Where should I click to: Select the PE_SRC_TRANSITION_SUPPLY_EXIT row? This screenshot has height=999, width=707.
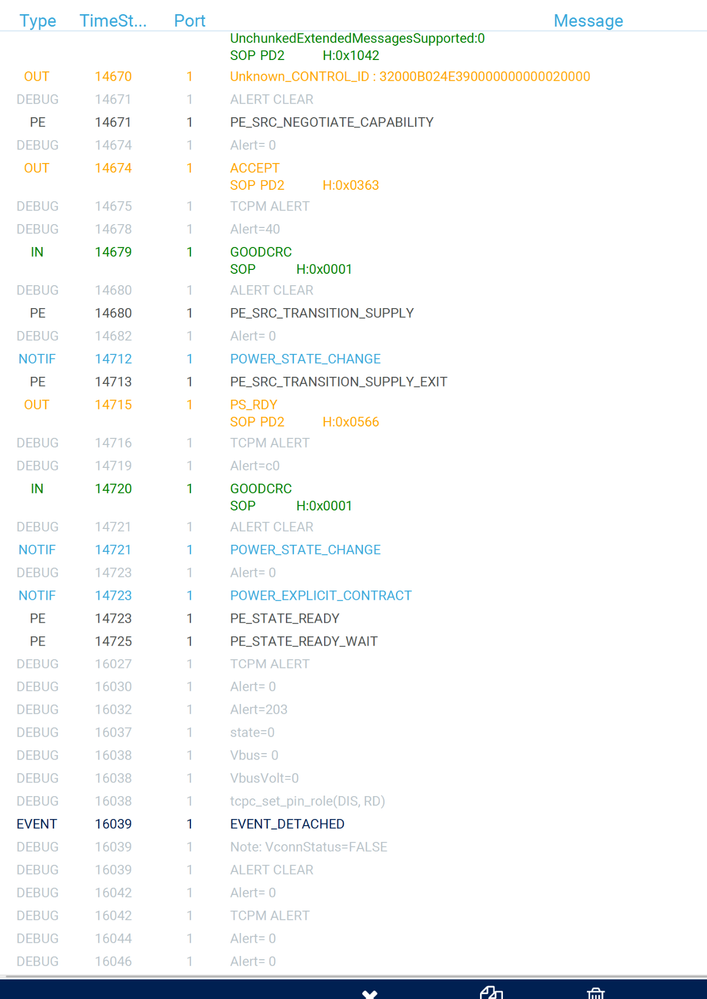coord(354,382)
